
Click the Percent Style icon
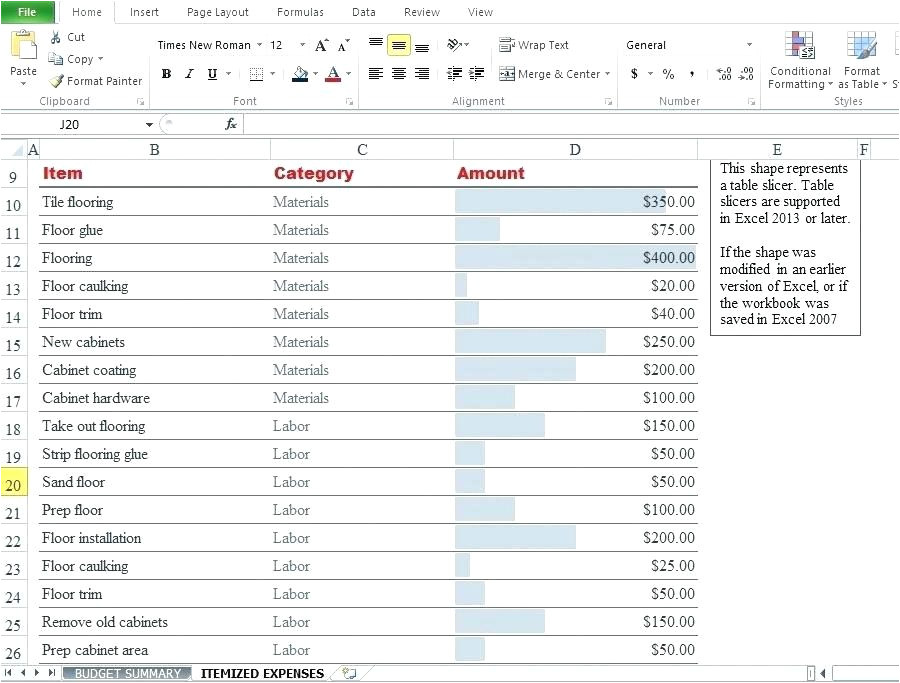point(668,74)
